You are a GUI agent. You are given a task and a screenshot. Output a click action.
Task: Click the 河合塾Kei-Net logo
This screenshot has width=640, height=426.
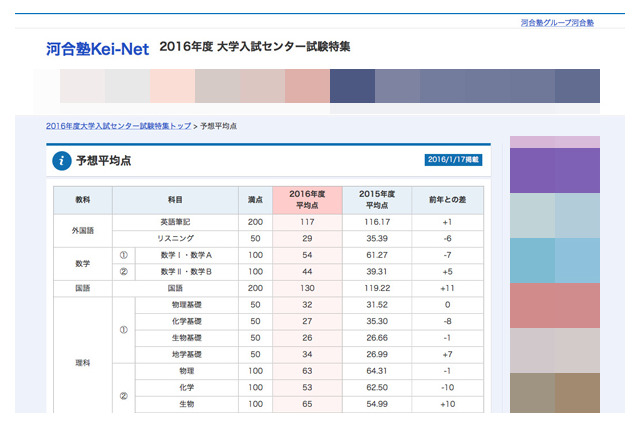pos(97,49)
